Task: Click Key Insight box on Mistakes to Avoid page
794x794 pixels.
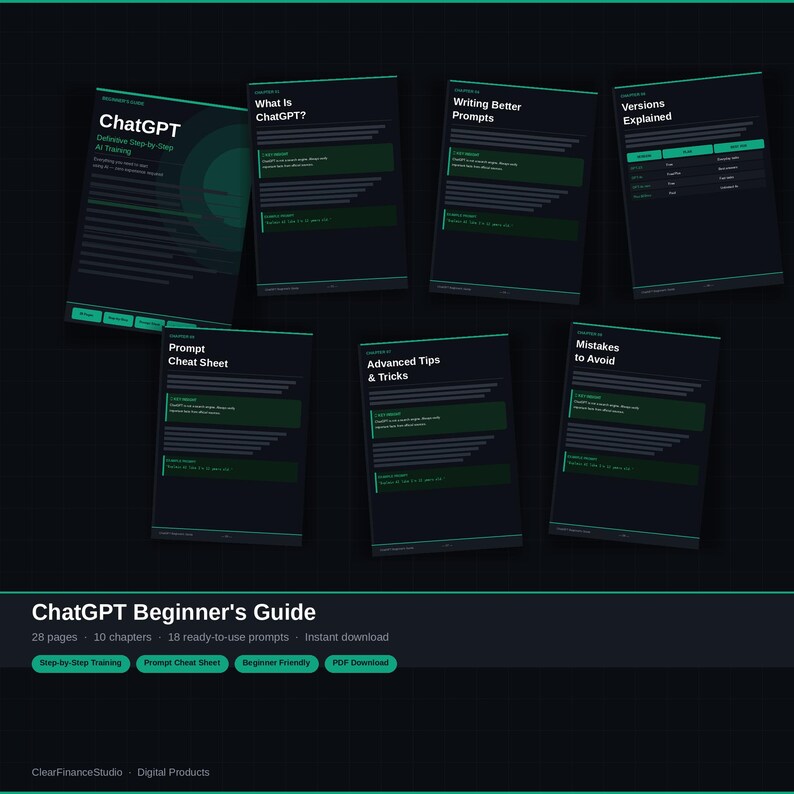Action: [x=637, y=410]
